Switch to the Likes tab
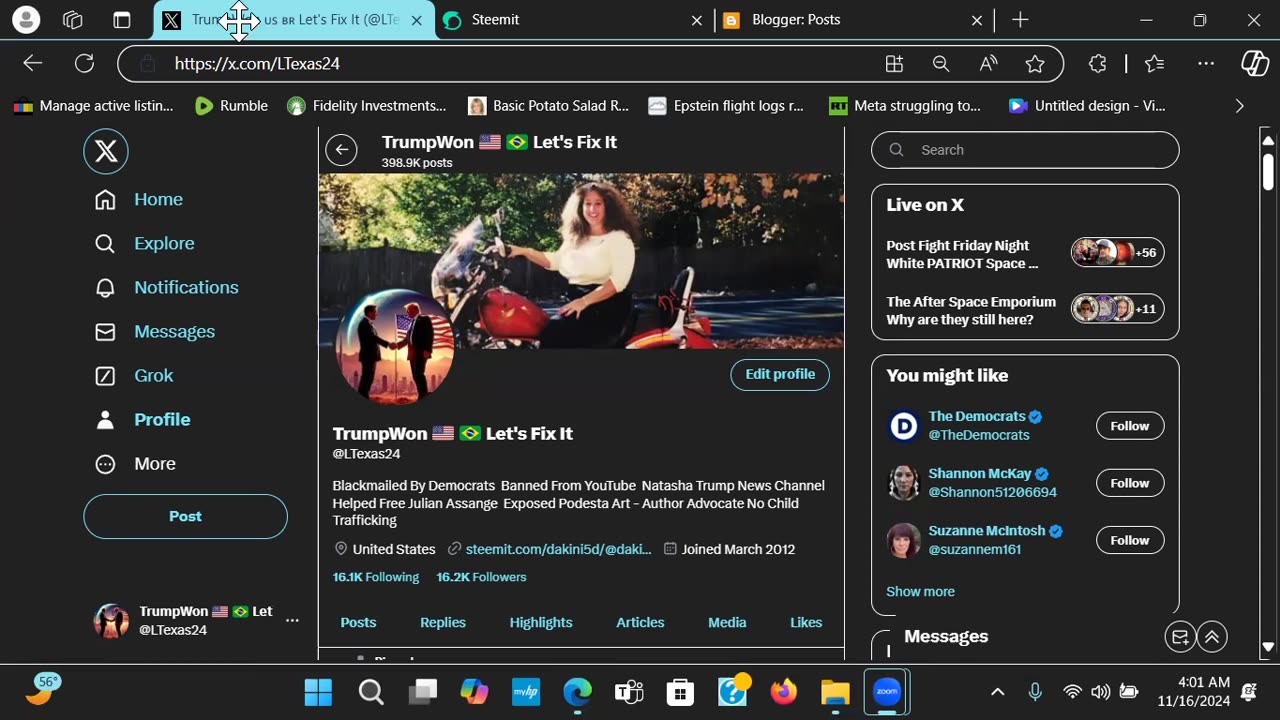This screenshot has height=720, width=1280. [806, 622]
